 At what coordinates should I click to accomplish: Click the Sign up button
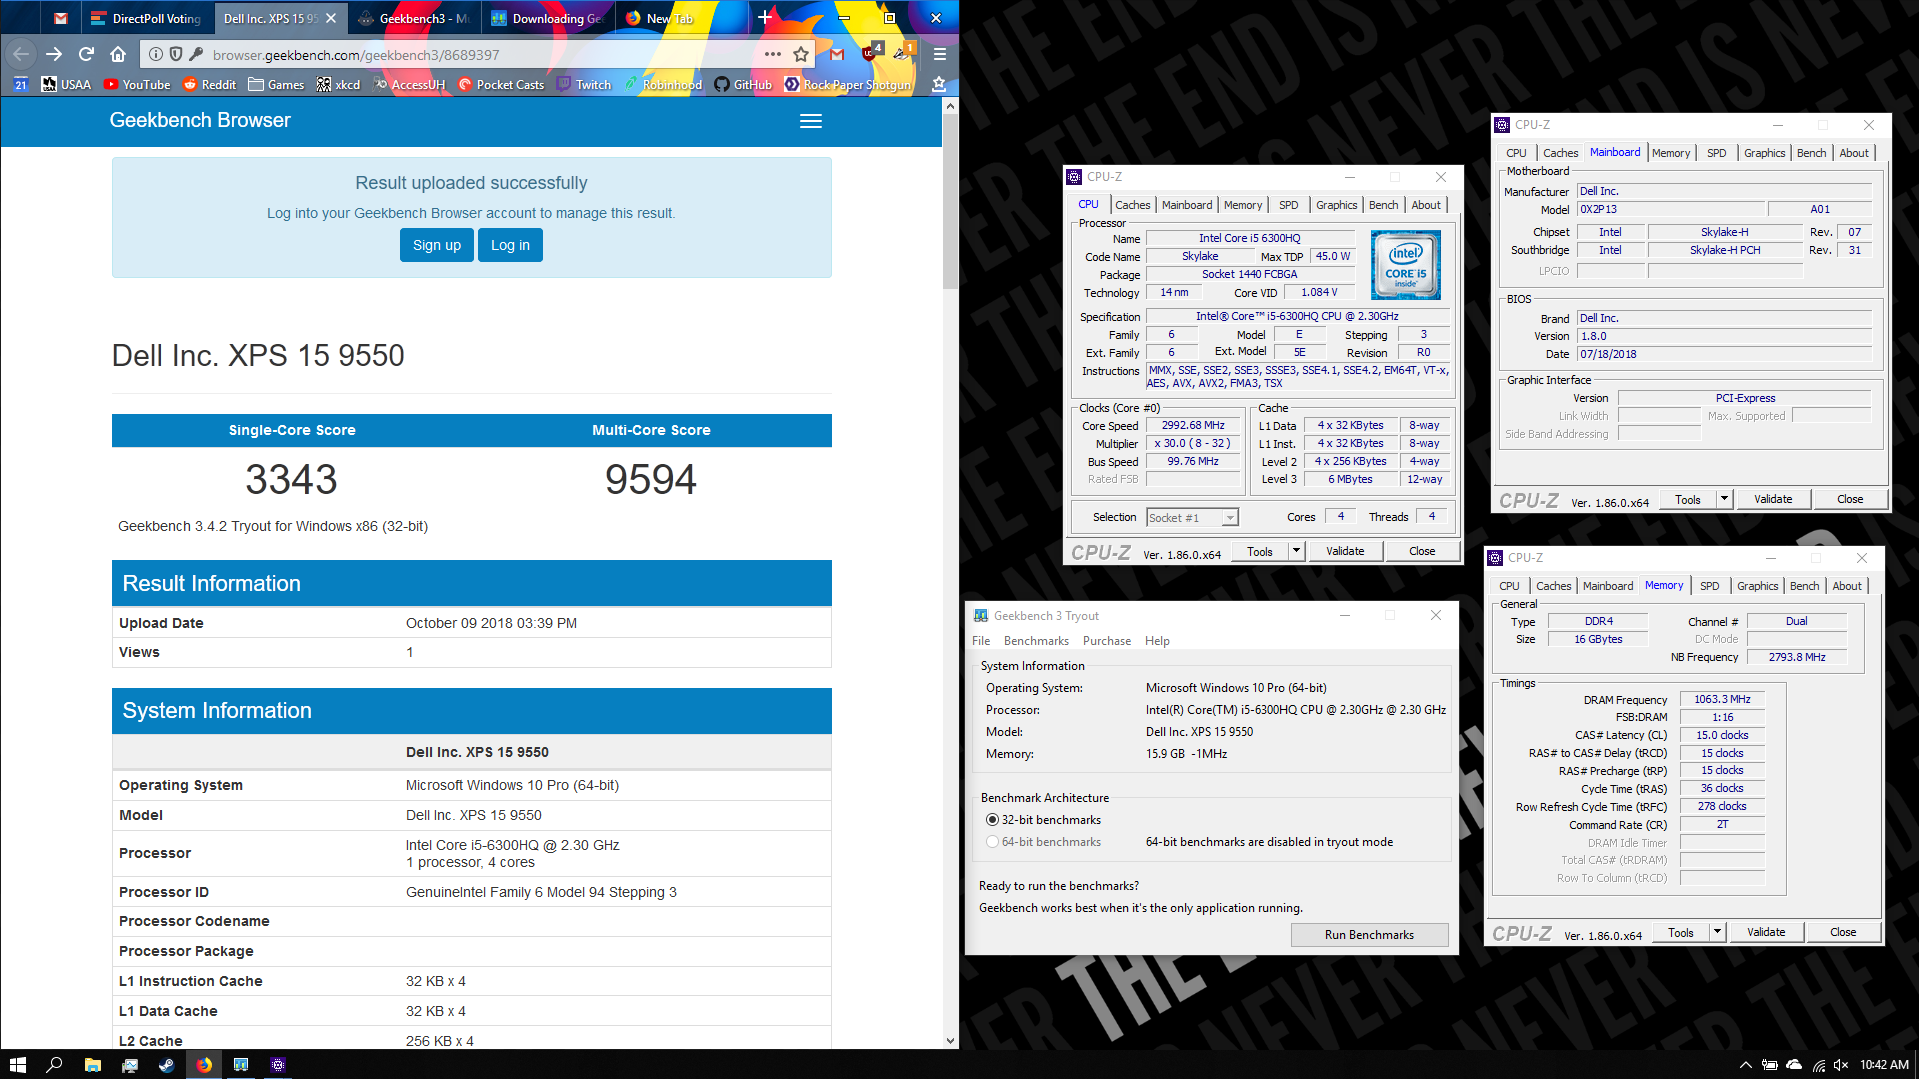click(x=437, y=245)
